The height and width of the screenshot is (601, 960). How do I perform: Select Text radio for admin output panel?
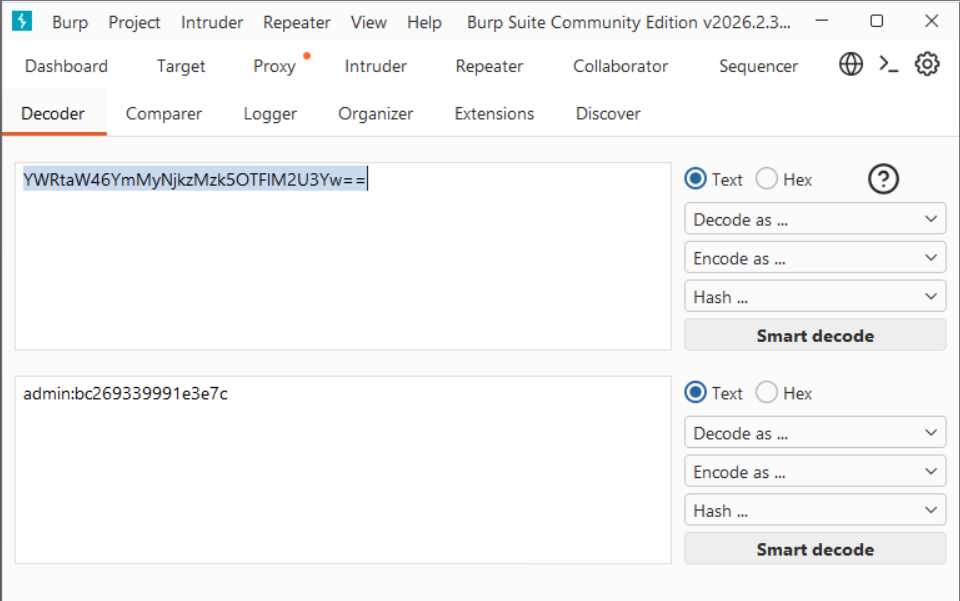(696, 392)
